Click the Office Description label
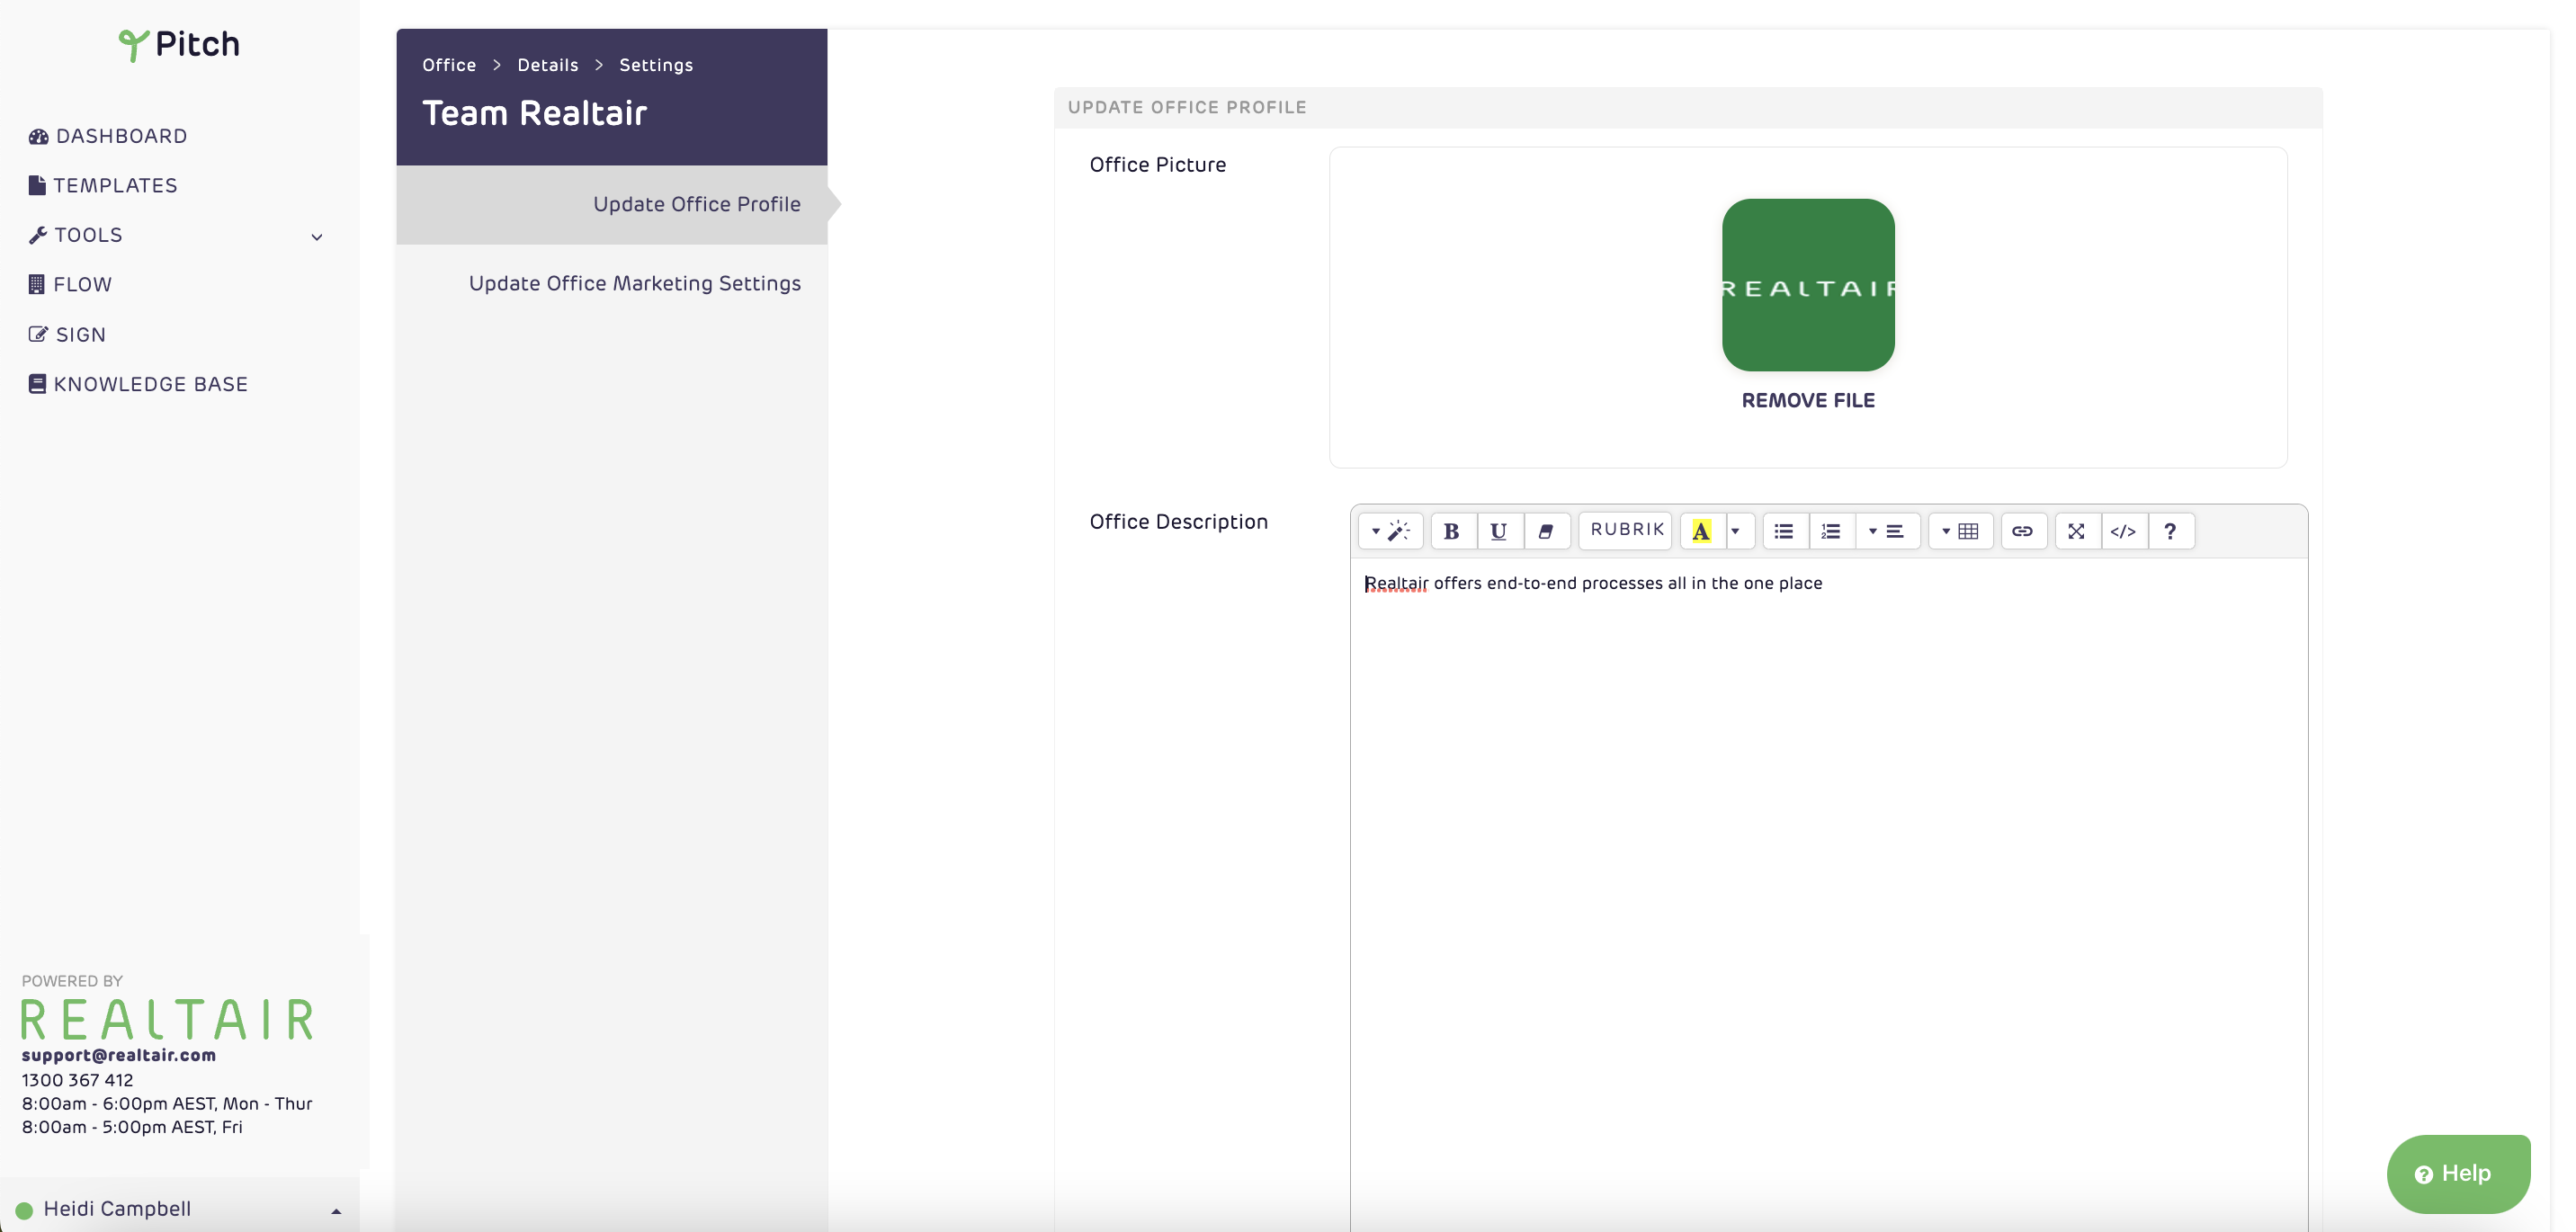 [x=1179, y=522]
